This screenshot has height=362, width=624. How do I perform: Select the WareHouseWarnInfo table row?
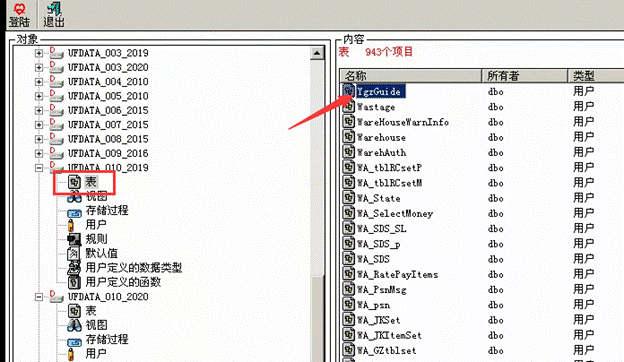pyautogui.click(x=403, y=122)
